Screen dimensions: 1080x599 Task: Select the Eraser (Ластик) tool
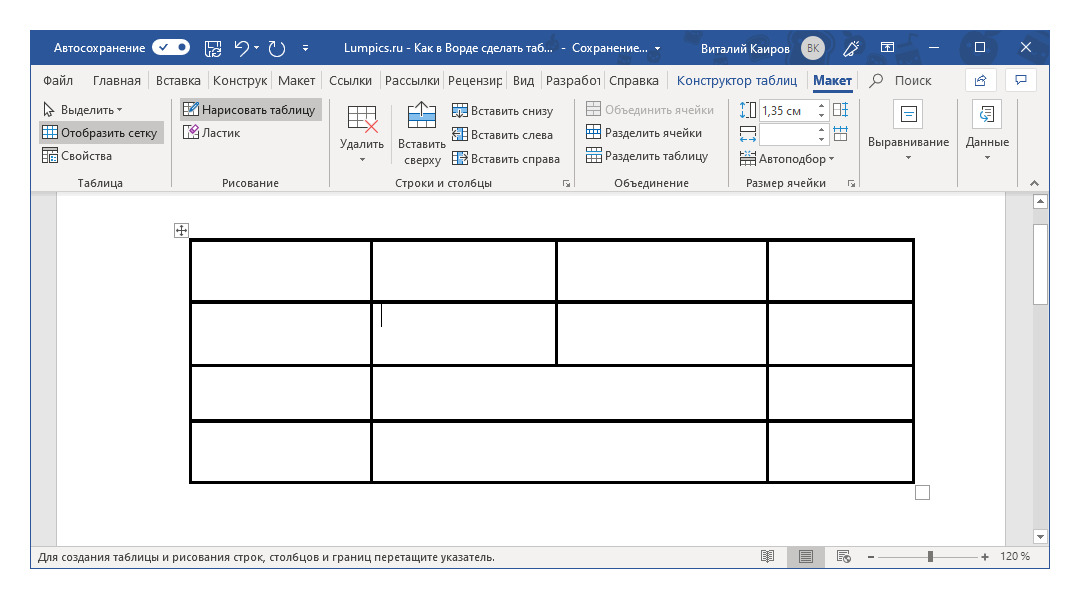tap(211, 133)
